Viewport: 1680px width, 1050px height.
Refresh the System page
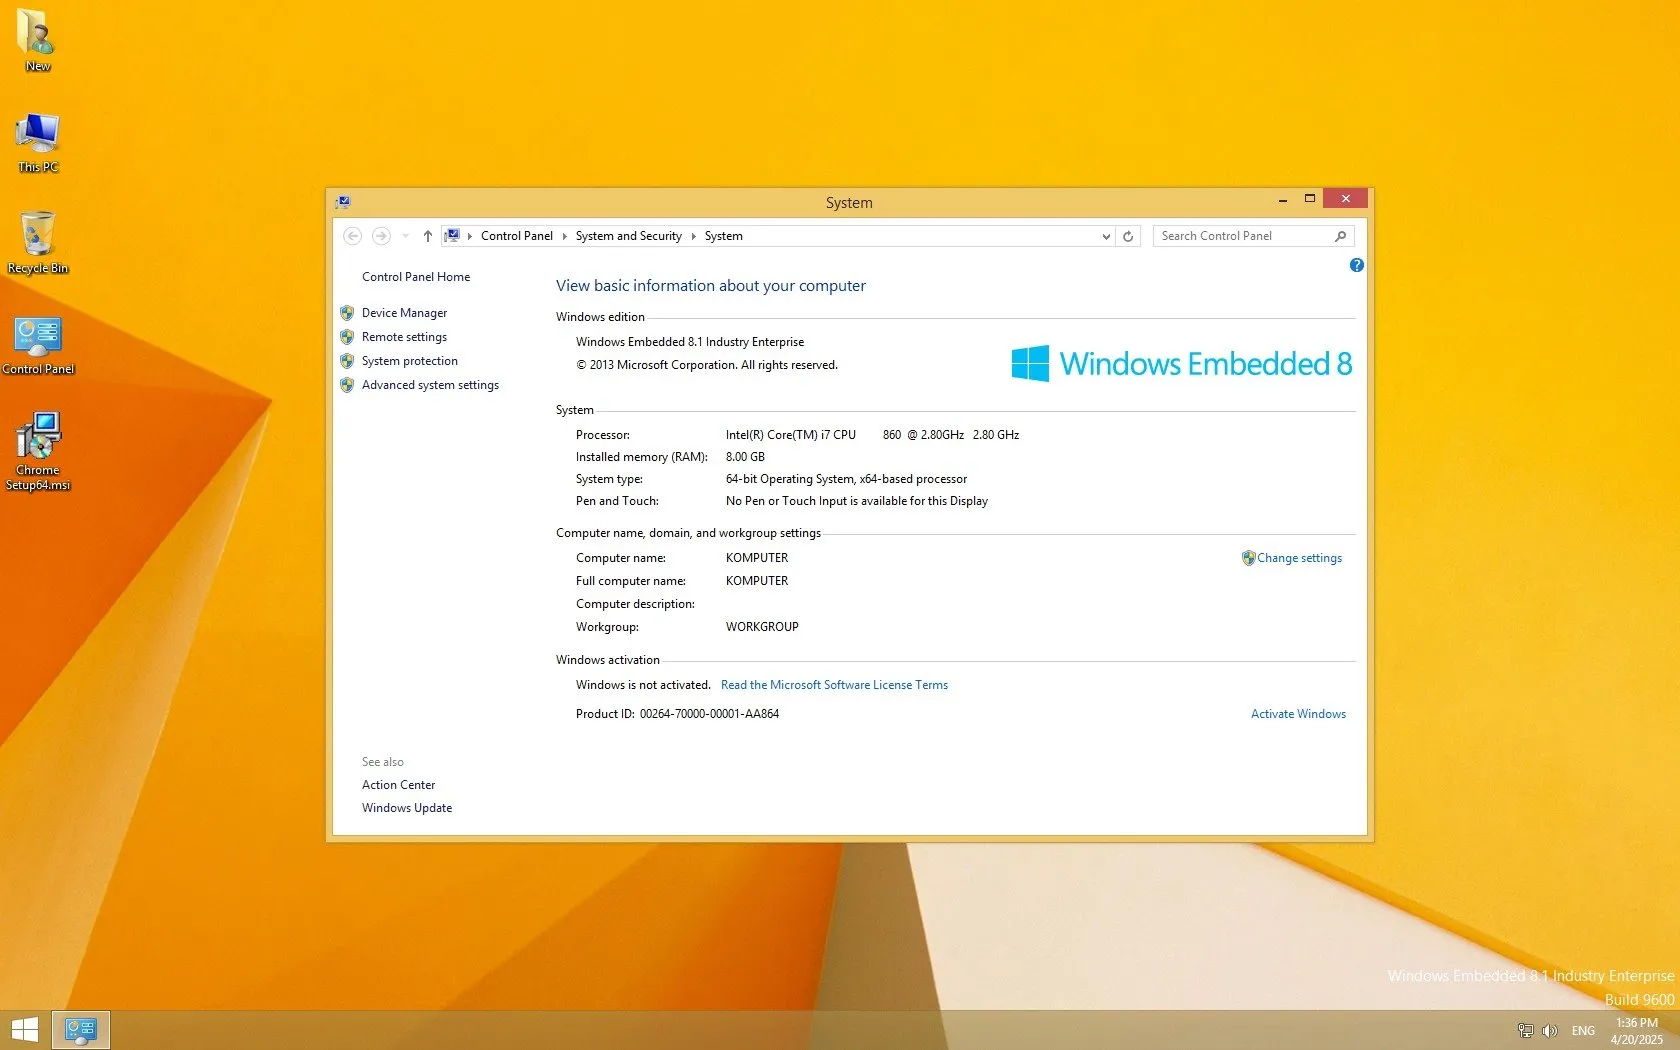coord(1128,236)
